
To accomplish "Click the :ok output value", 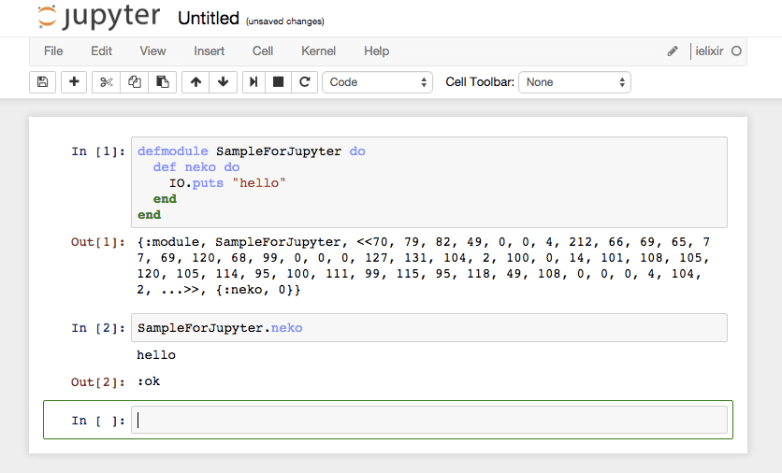I will [x=149, y=381].
